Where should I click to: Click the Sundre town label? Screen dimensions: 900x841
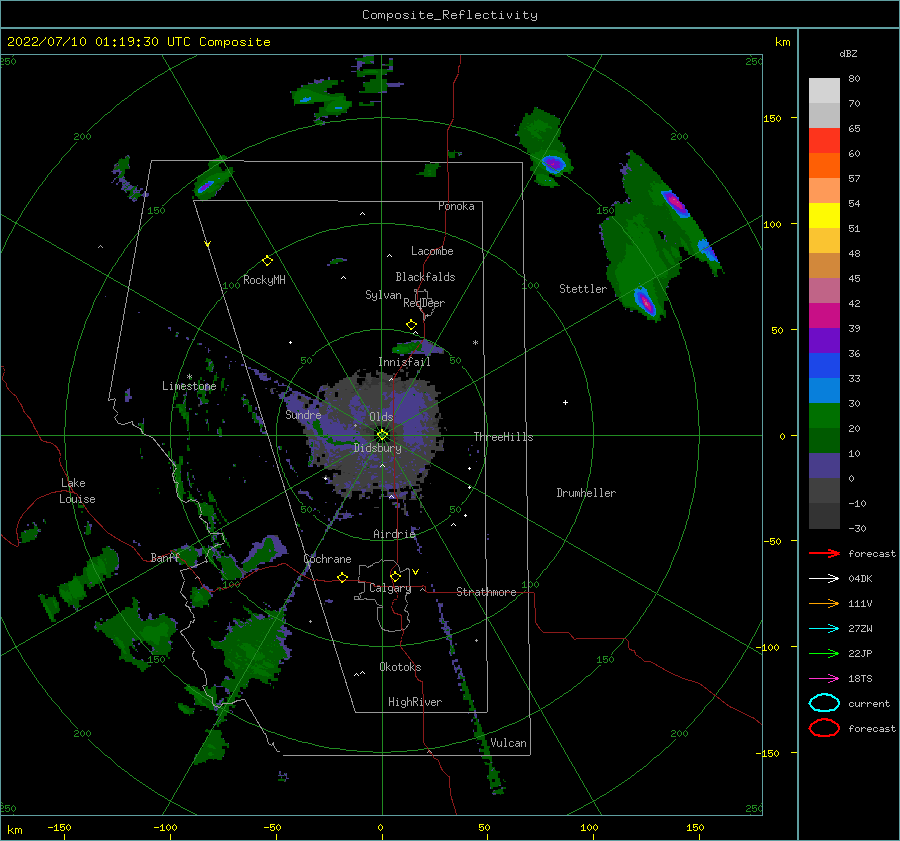click(303, 414)
